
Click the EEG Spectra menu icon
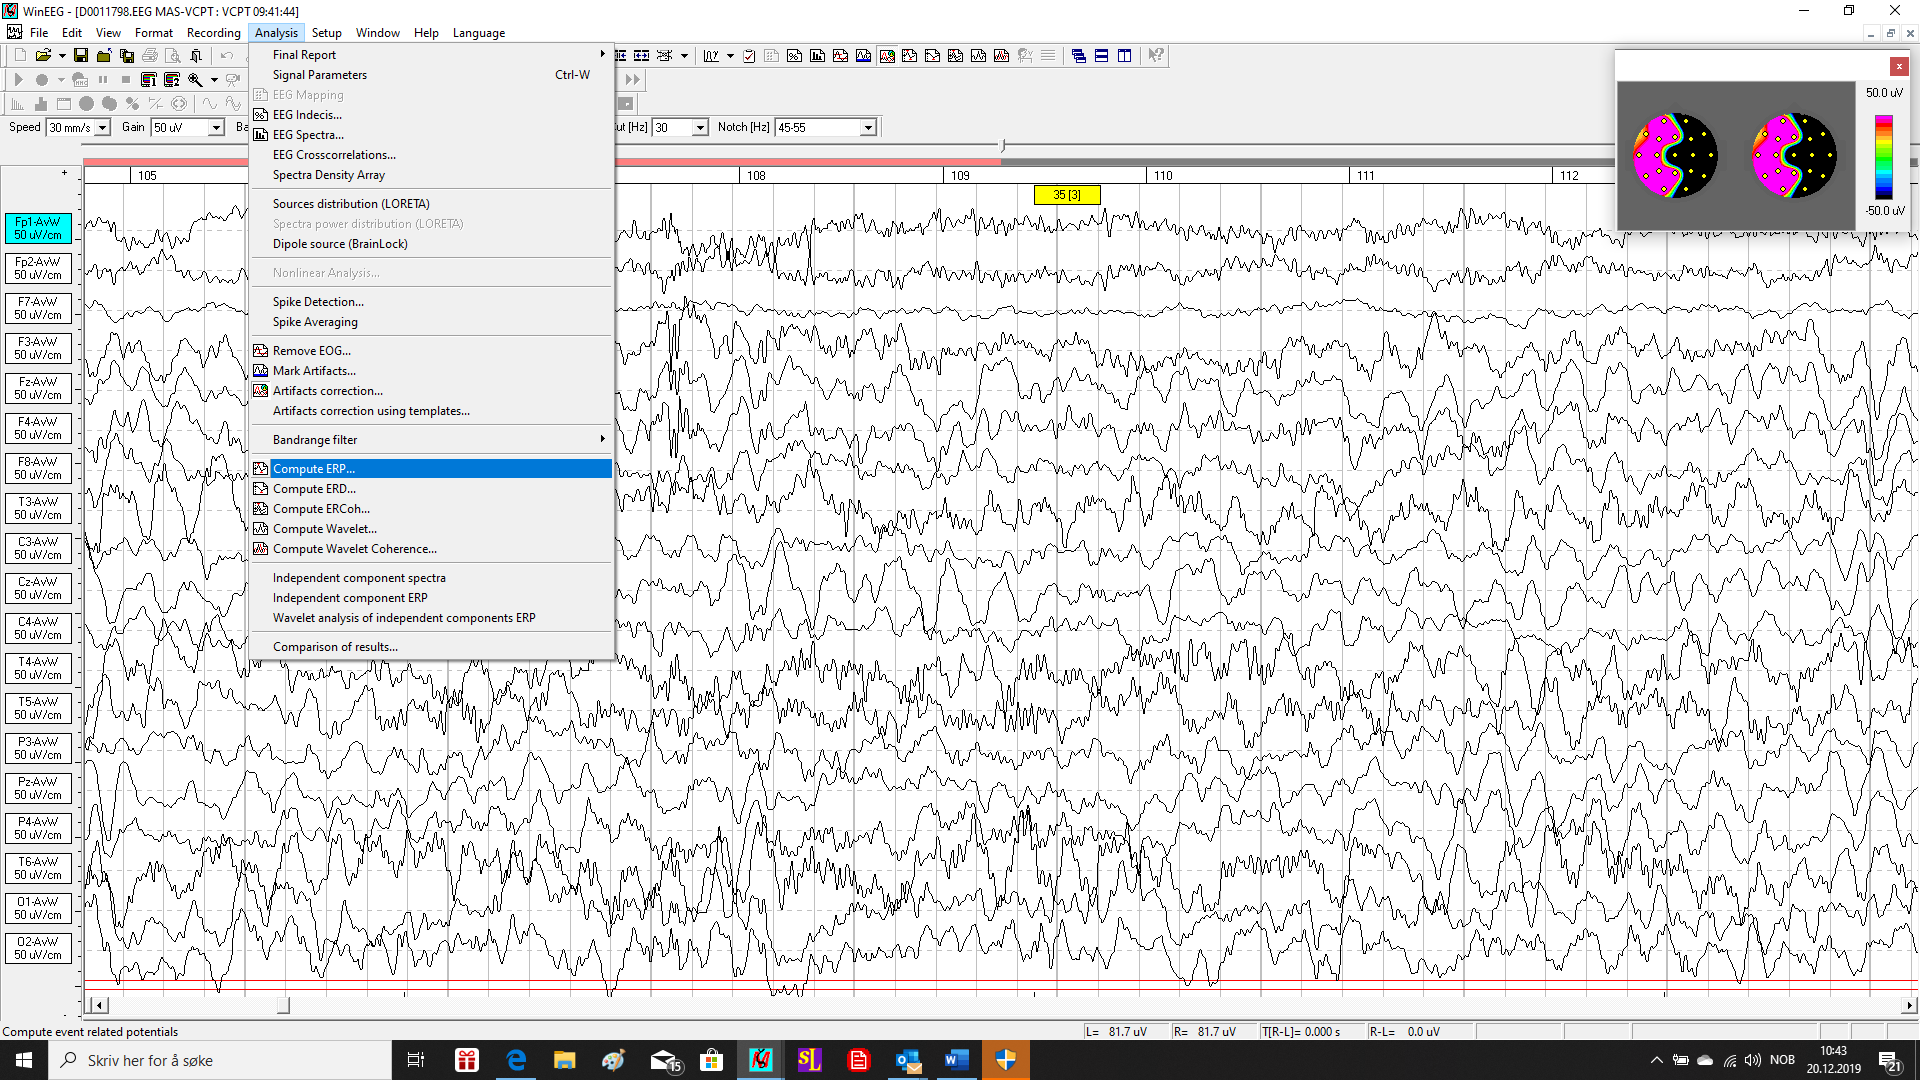coord(261,135)
